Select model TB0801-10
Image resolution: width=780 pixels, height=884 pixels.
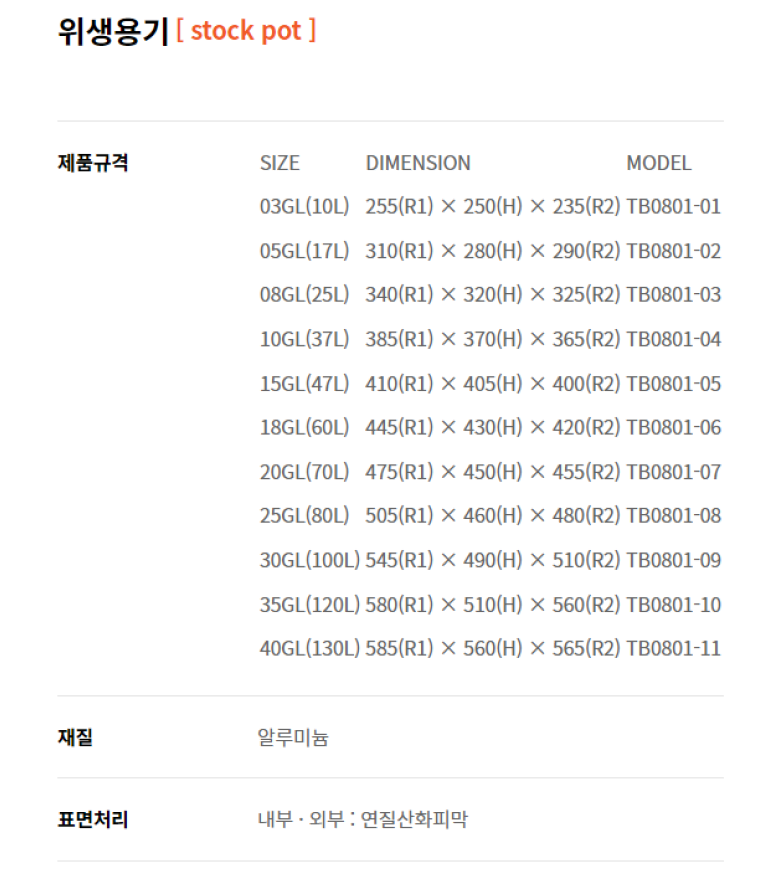pos(673,604)
